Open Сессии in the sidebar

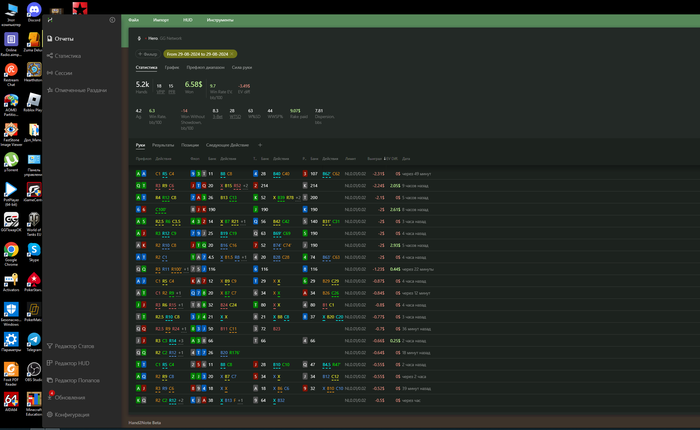pyautogui.click(x=59, y=73)
